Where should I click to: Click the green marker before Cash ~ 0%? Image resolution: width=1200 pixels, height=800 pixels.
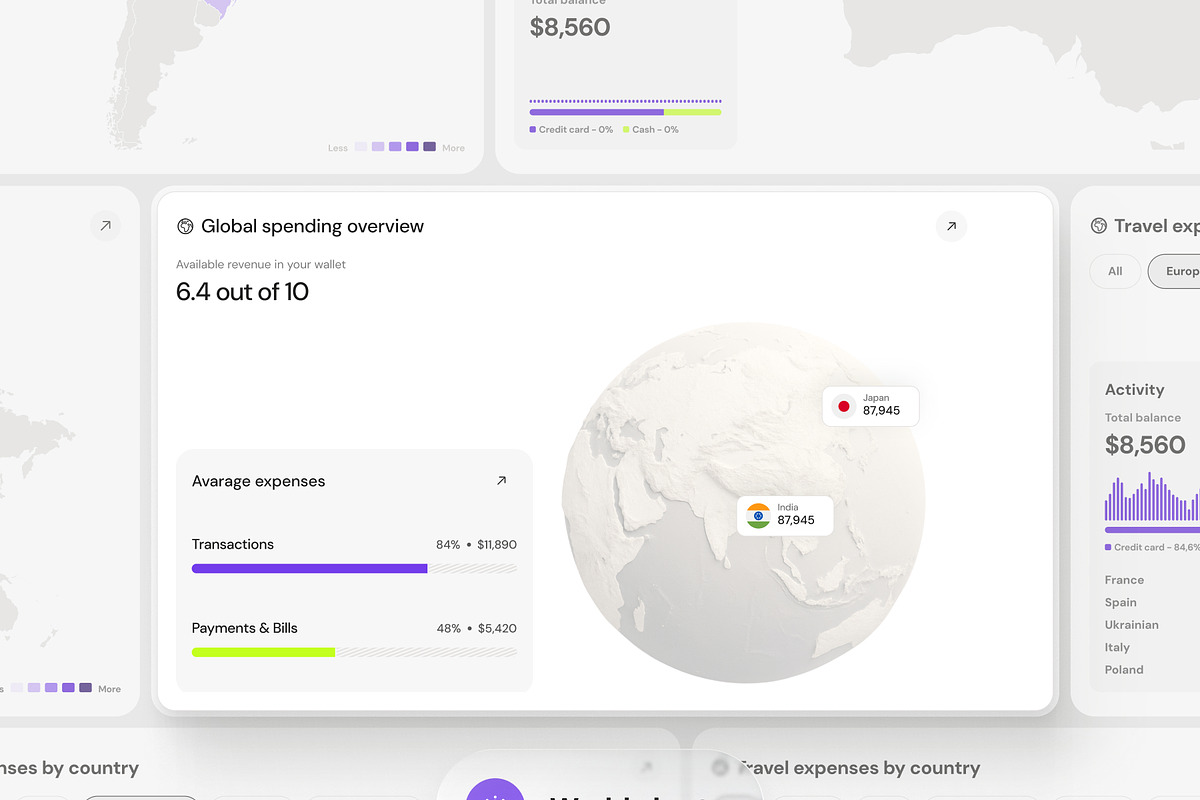pos(626,130)
